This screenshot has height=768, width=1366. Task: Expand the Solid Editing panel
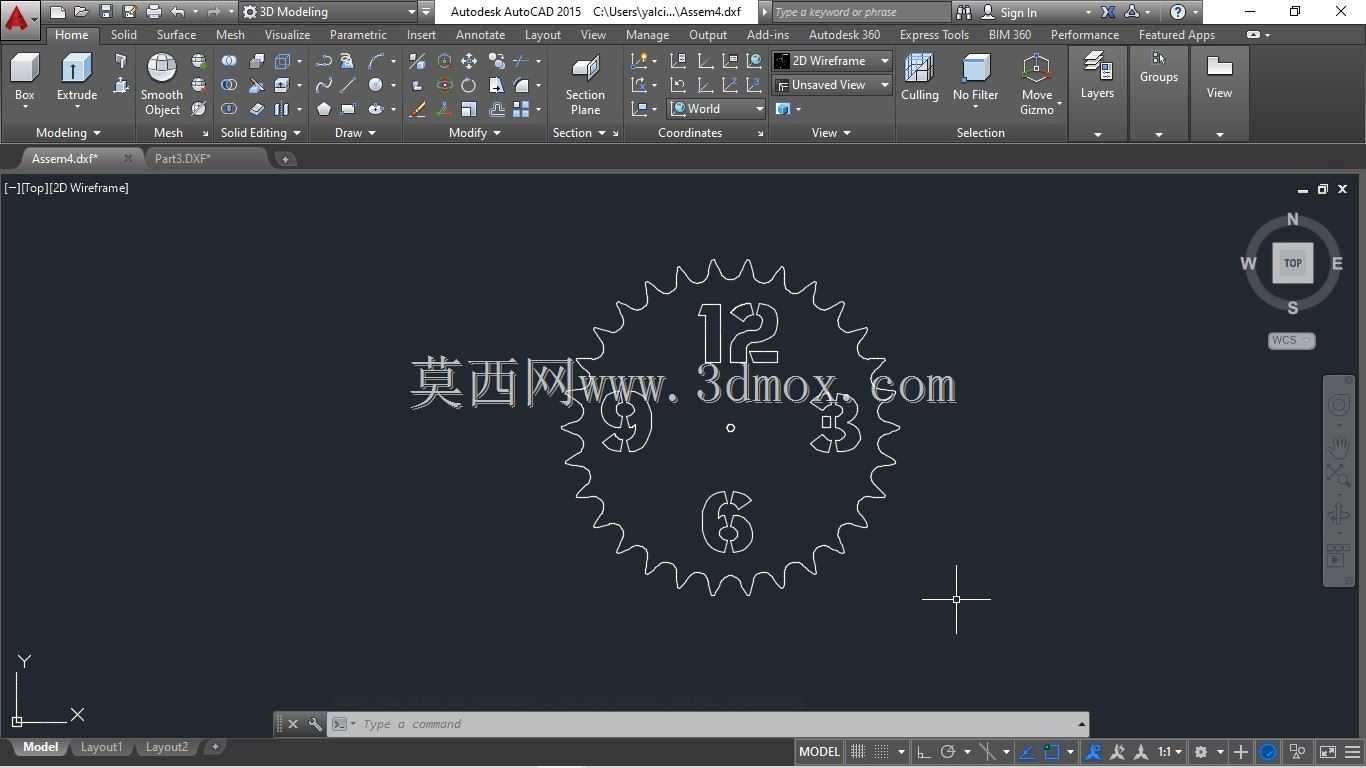[x=261, y=132]
